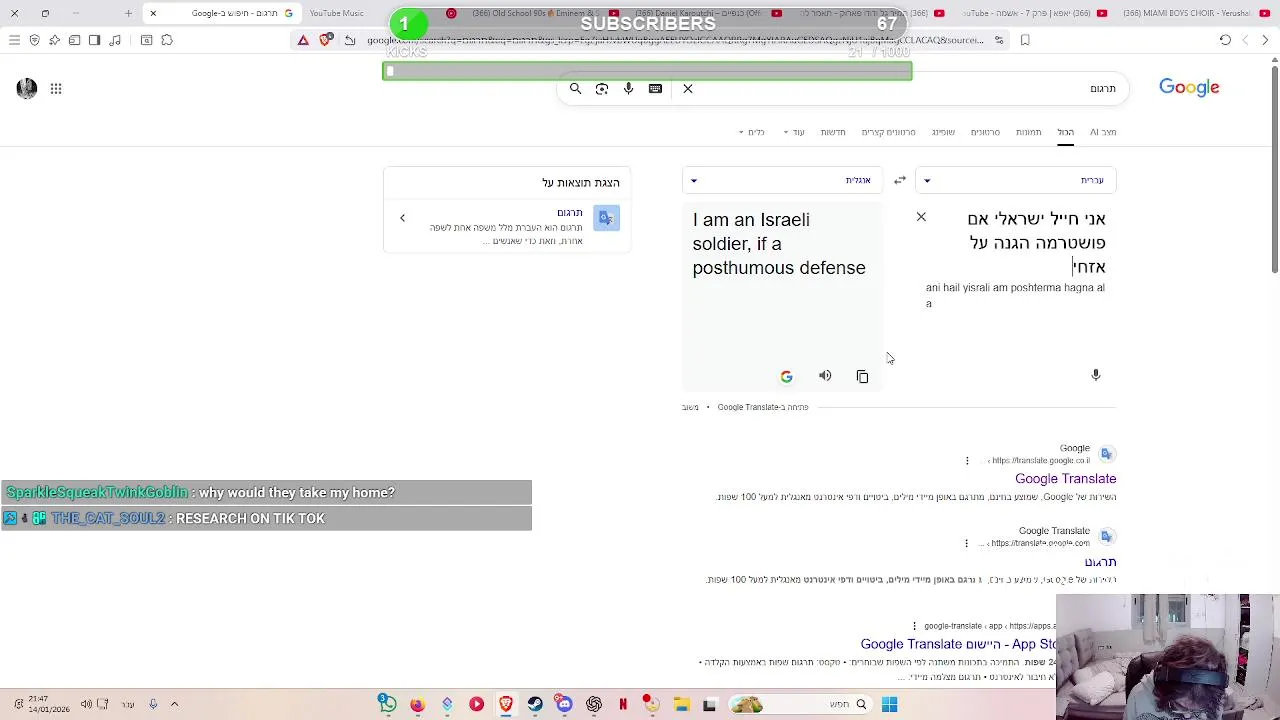Select the הכול search tab
This screenshot has height=720, width=1280.
[x=1066, y=132]
